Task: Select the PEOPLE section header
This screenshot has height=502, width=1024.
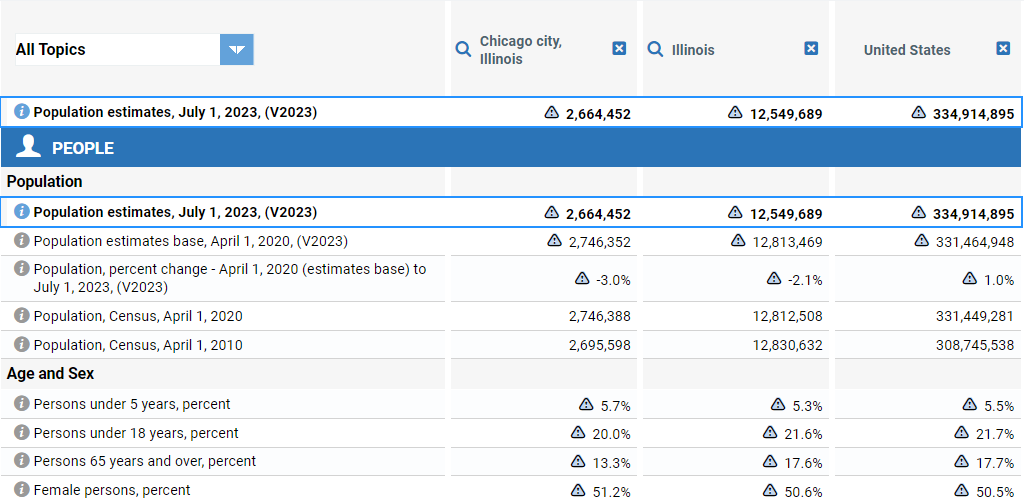Action: (83, 148)
